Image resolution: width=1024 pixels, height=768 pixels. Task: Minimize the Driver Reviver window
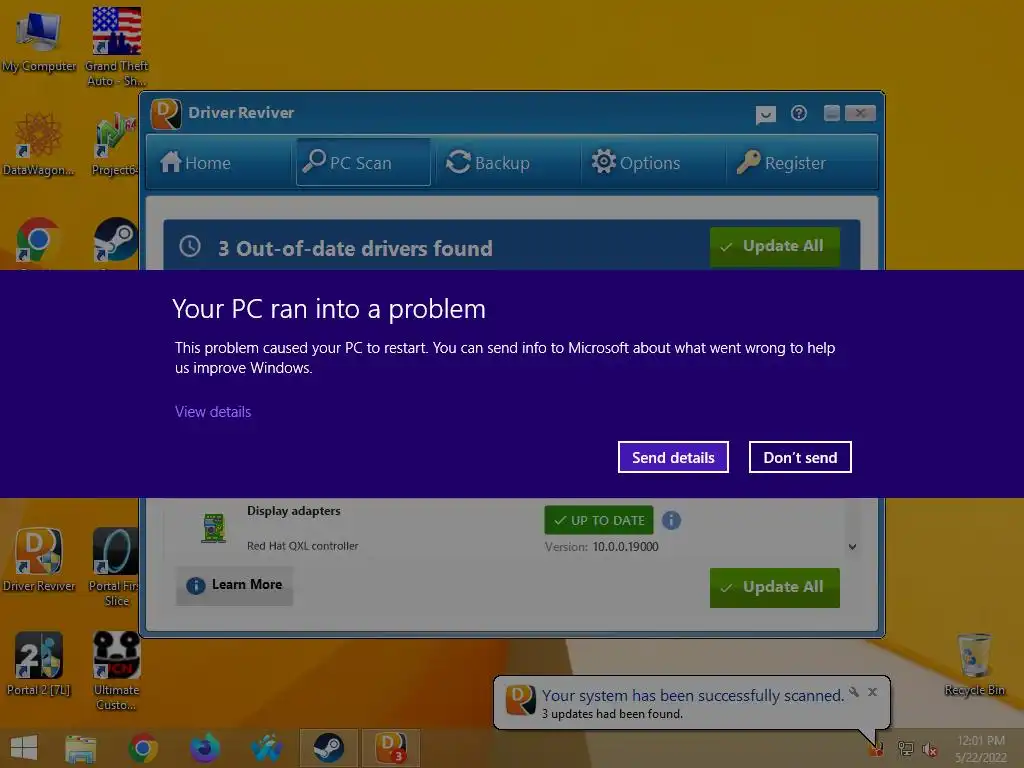[832, 114]
